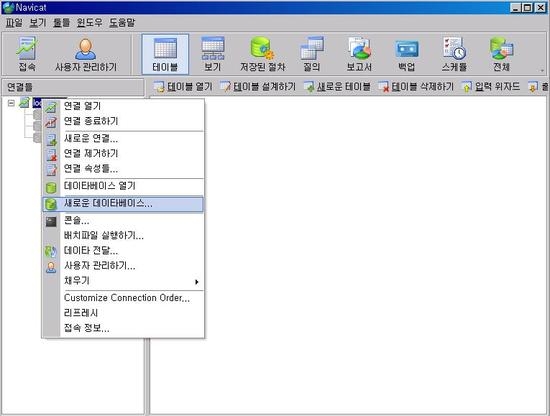This screenshot has height=416, width=550.
Task: Click the 테이블 삭제하기 button
Action: pos(415,86)
